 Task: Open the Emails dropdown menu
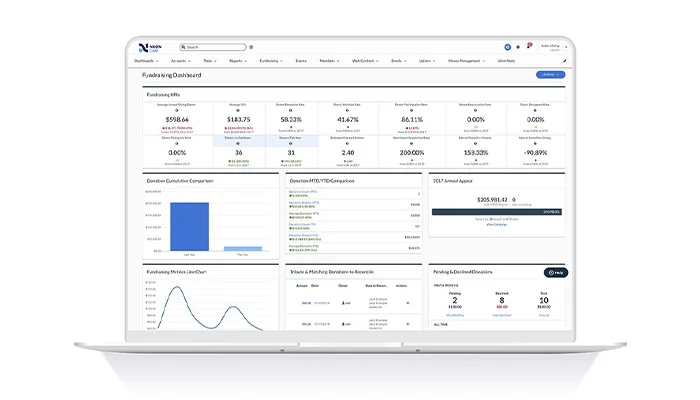(399, 61)
